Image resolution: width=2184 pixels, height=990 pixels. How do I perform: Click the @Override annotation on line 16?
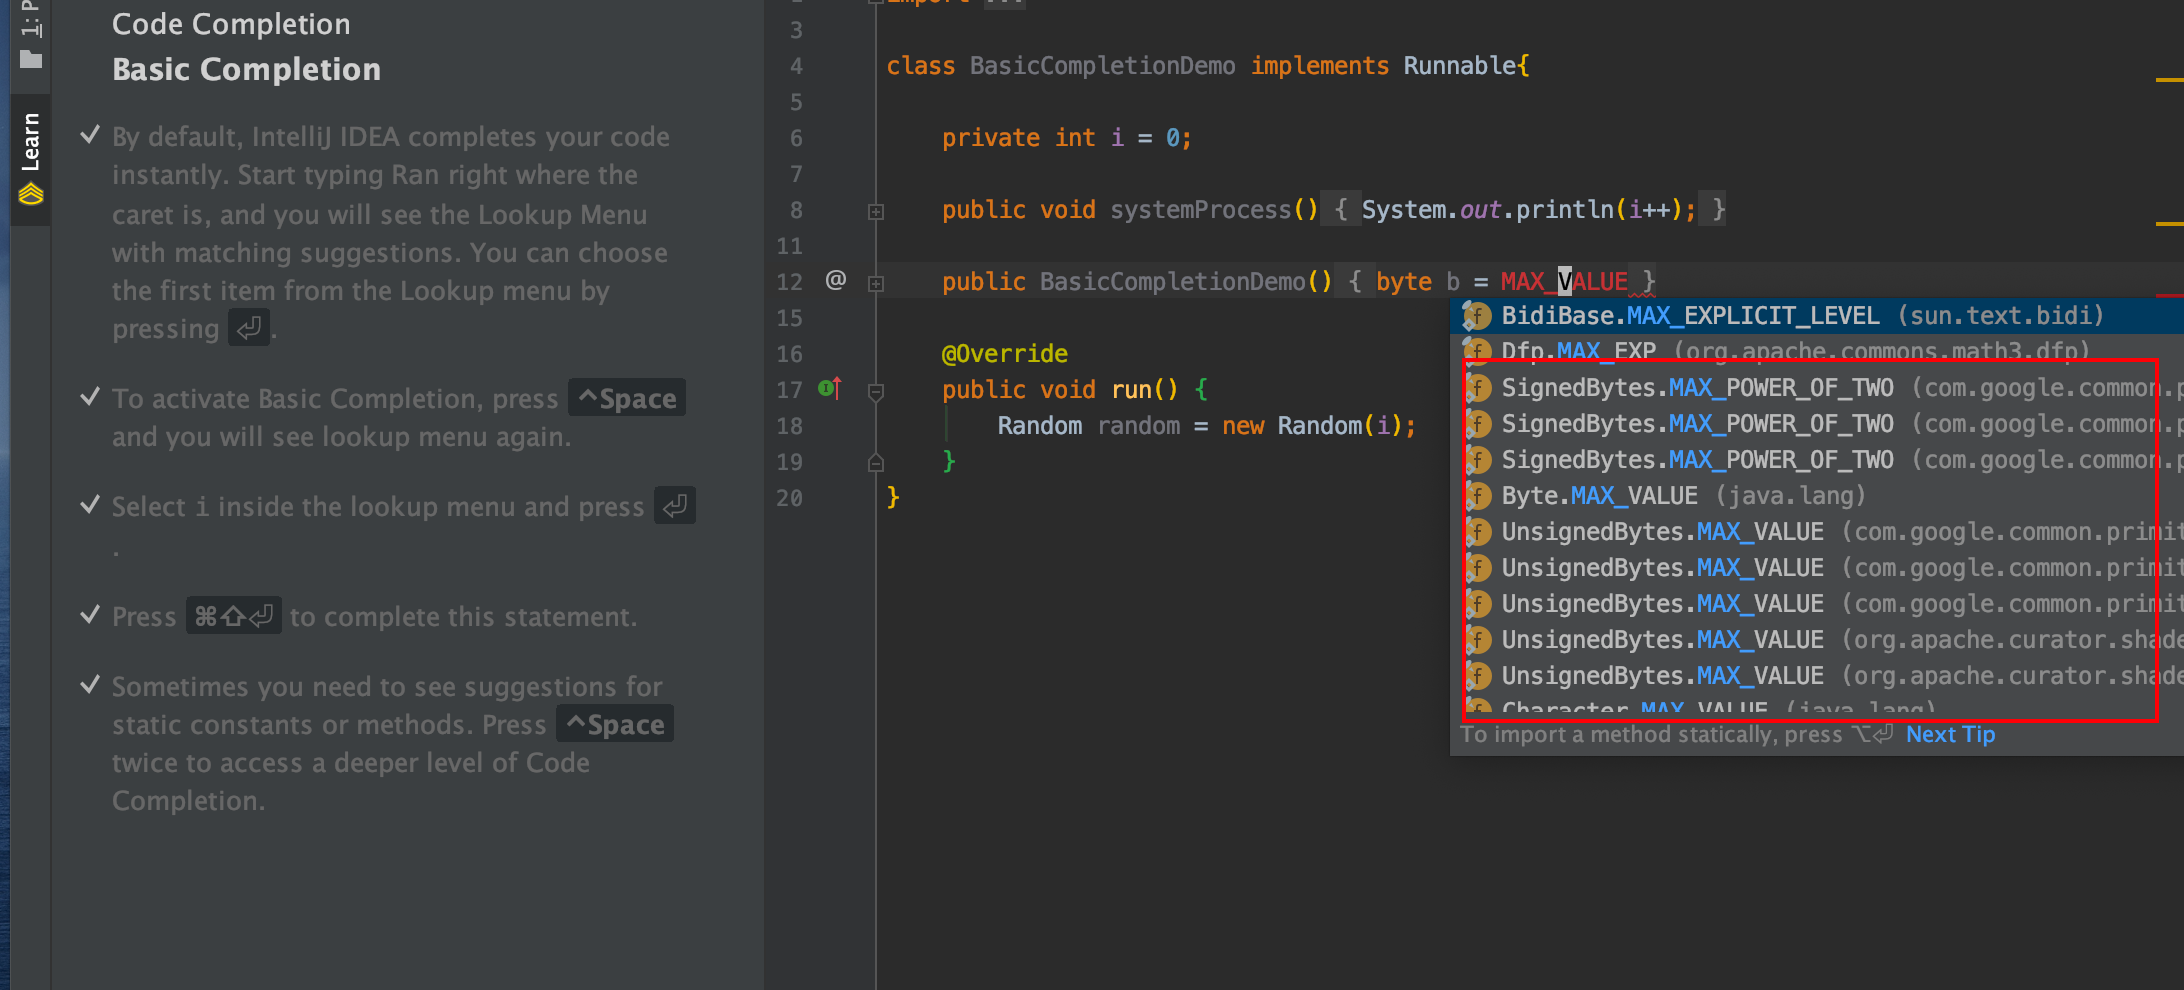click(1004, 354)
